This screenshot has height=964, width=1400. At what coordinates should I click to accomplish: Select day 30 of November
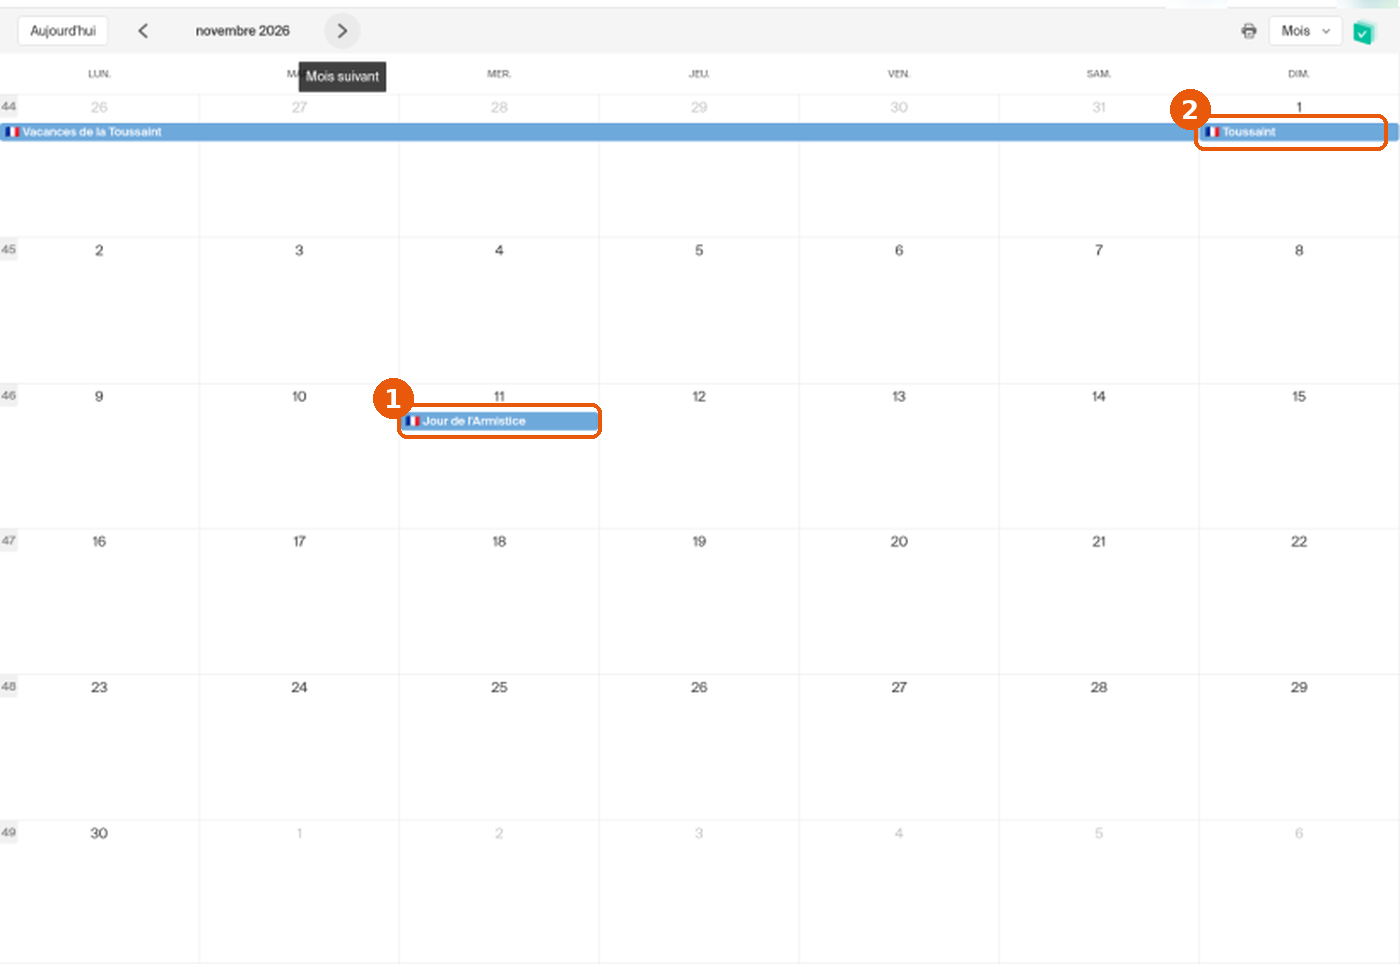point(99,833)
